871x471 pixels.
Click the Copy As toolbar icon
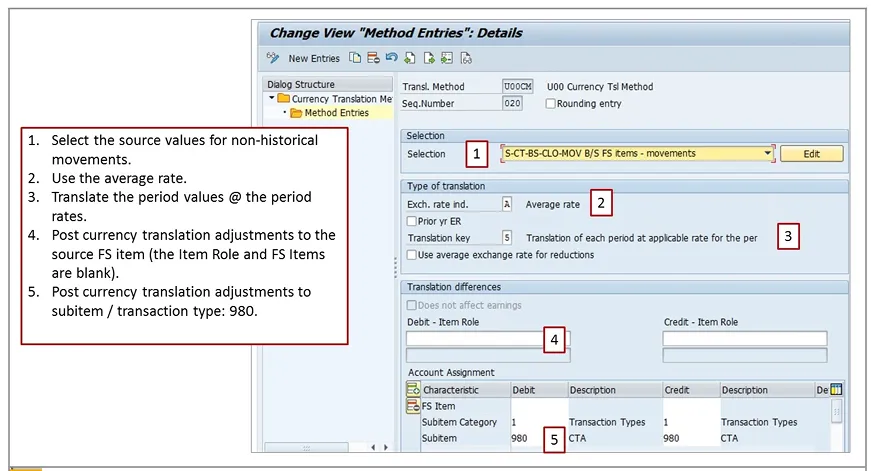point(354,59)
